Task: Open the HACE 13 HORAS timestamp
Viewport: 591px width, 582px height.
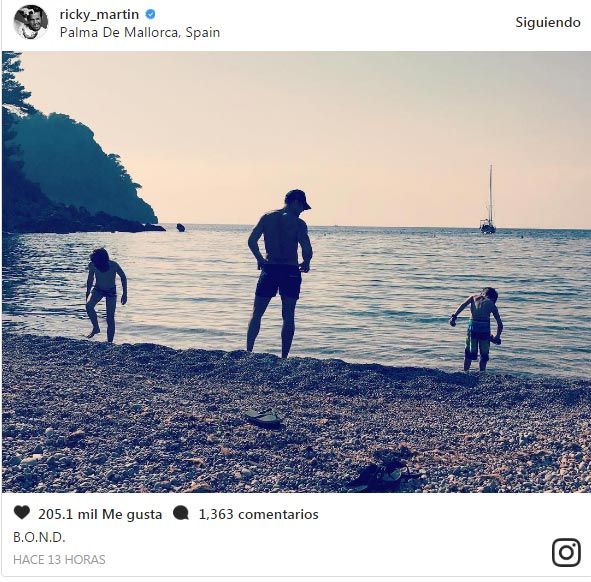Action: [59, 560]
